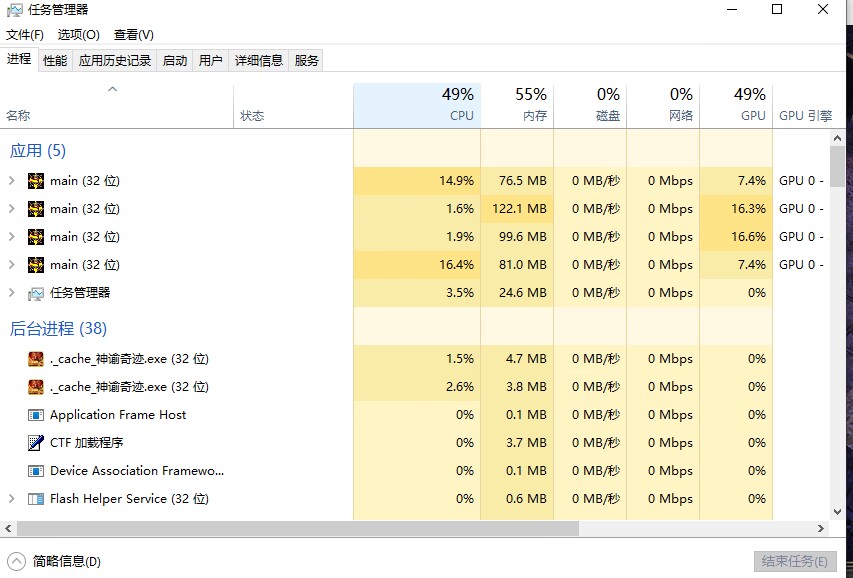Open the 文件(F) menu
853x578 pixels.
click(x=25, y=35)
